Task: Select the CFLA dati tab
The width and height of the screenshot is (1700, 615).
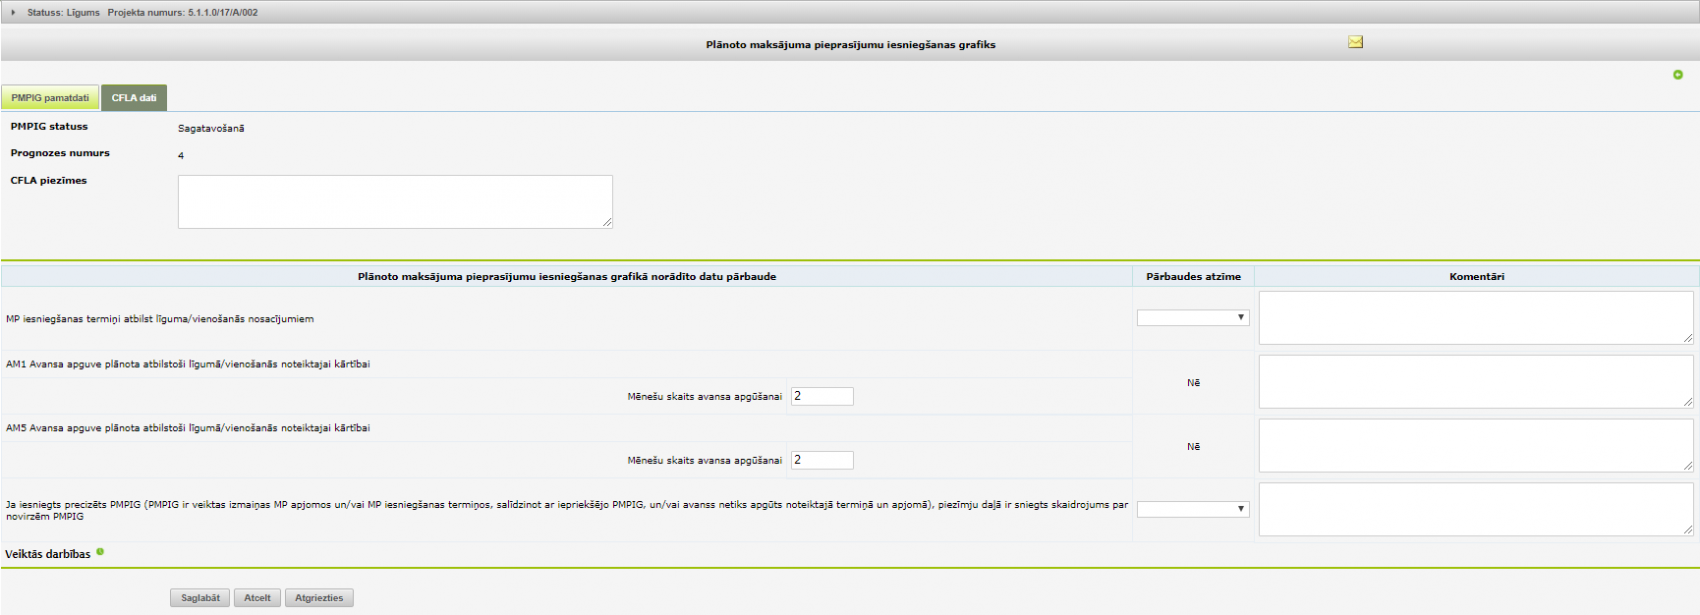Action: [x=134, y=98]
